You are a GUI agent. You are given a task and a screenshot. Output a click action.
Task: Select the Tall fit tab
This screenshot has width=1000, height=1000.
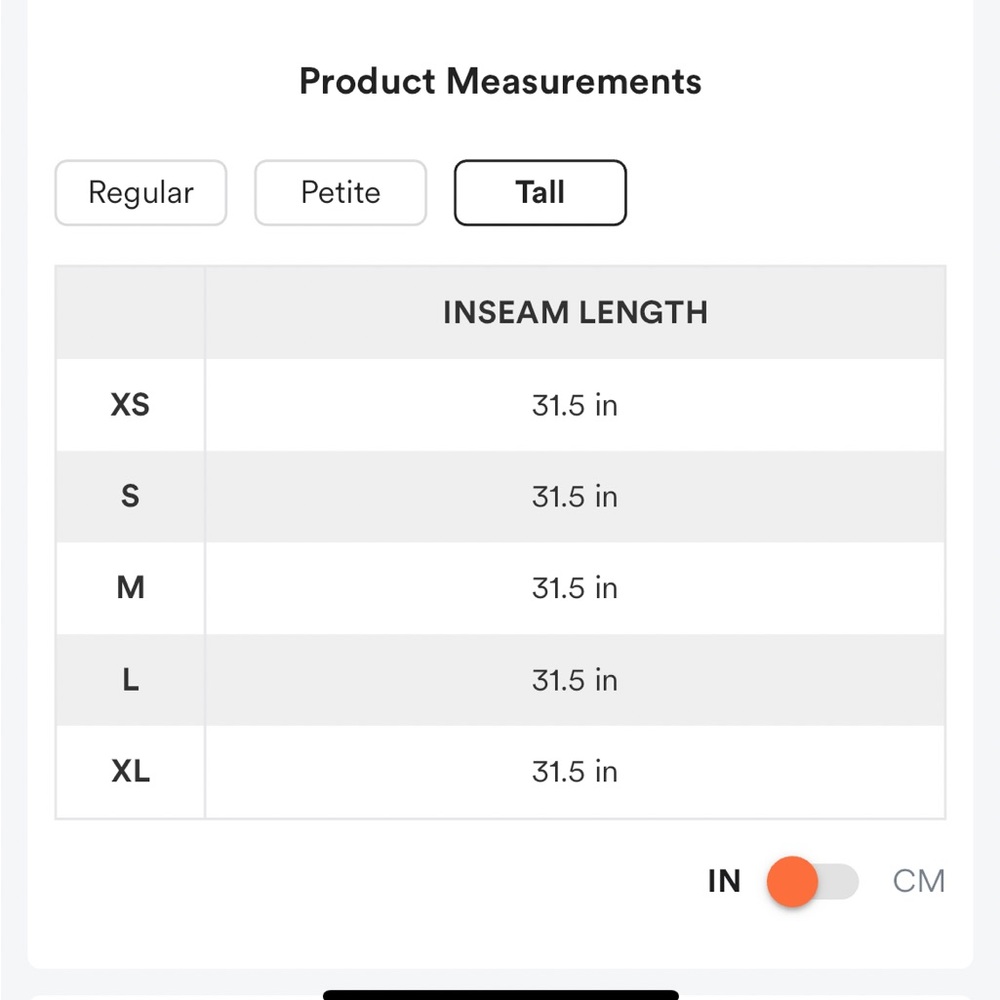click(540, 193)
